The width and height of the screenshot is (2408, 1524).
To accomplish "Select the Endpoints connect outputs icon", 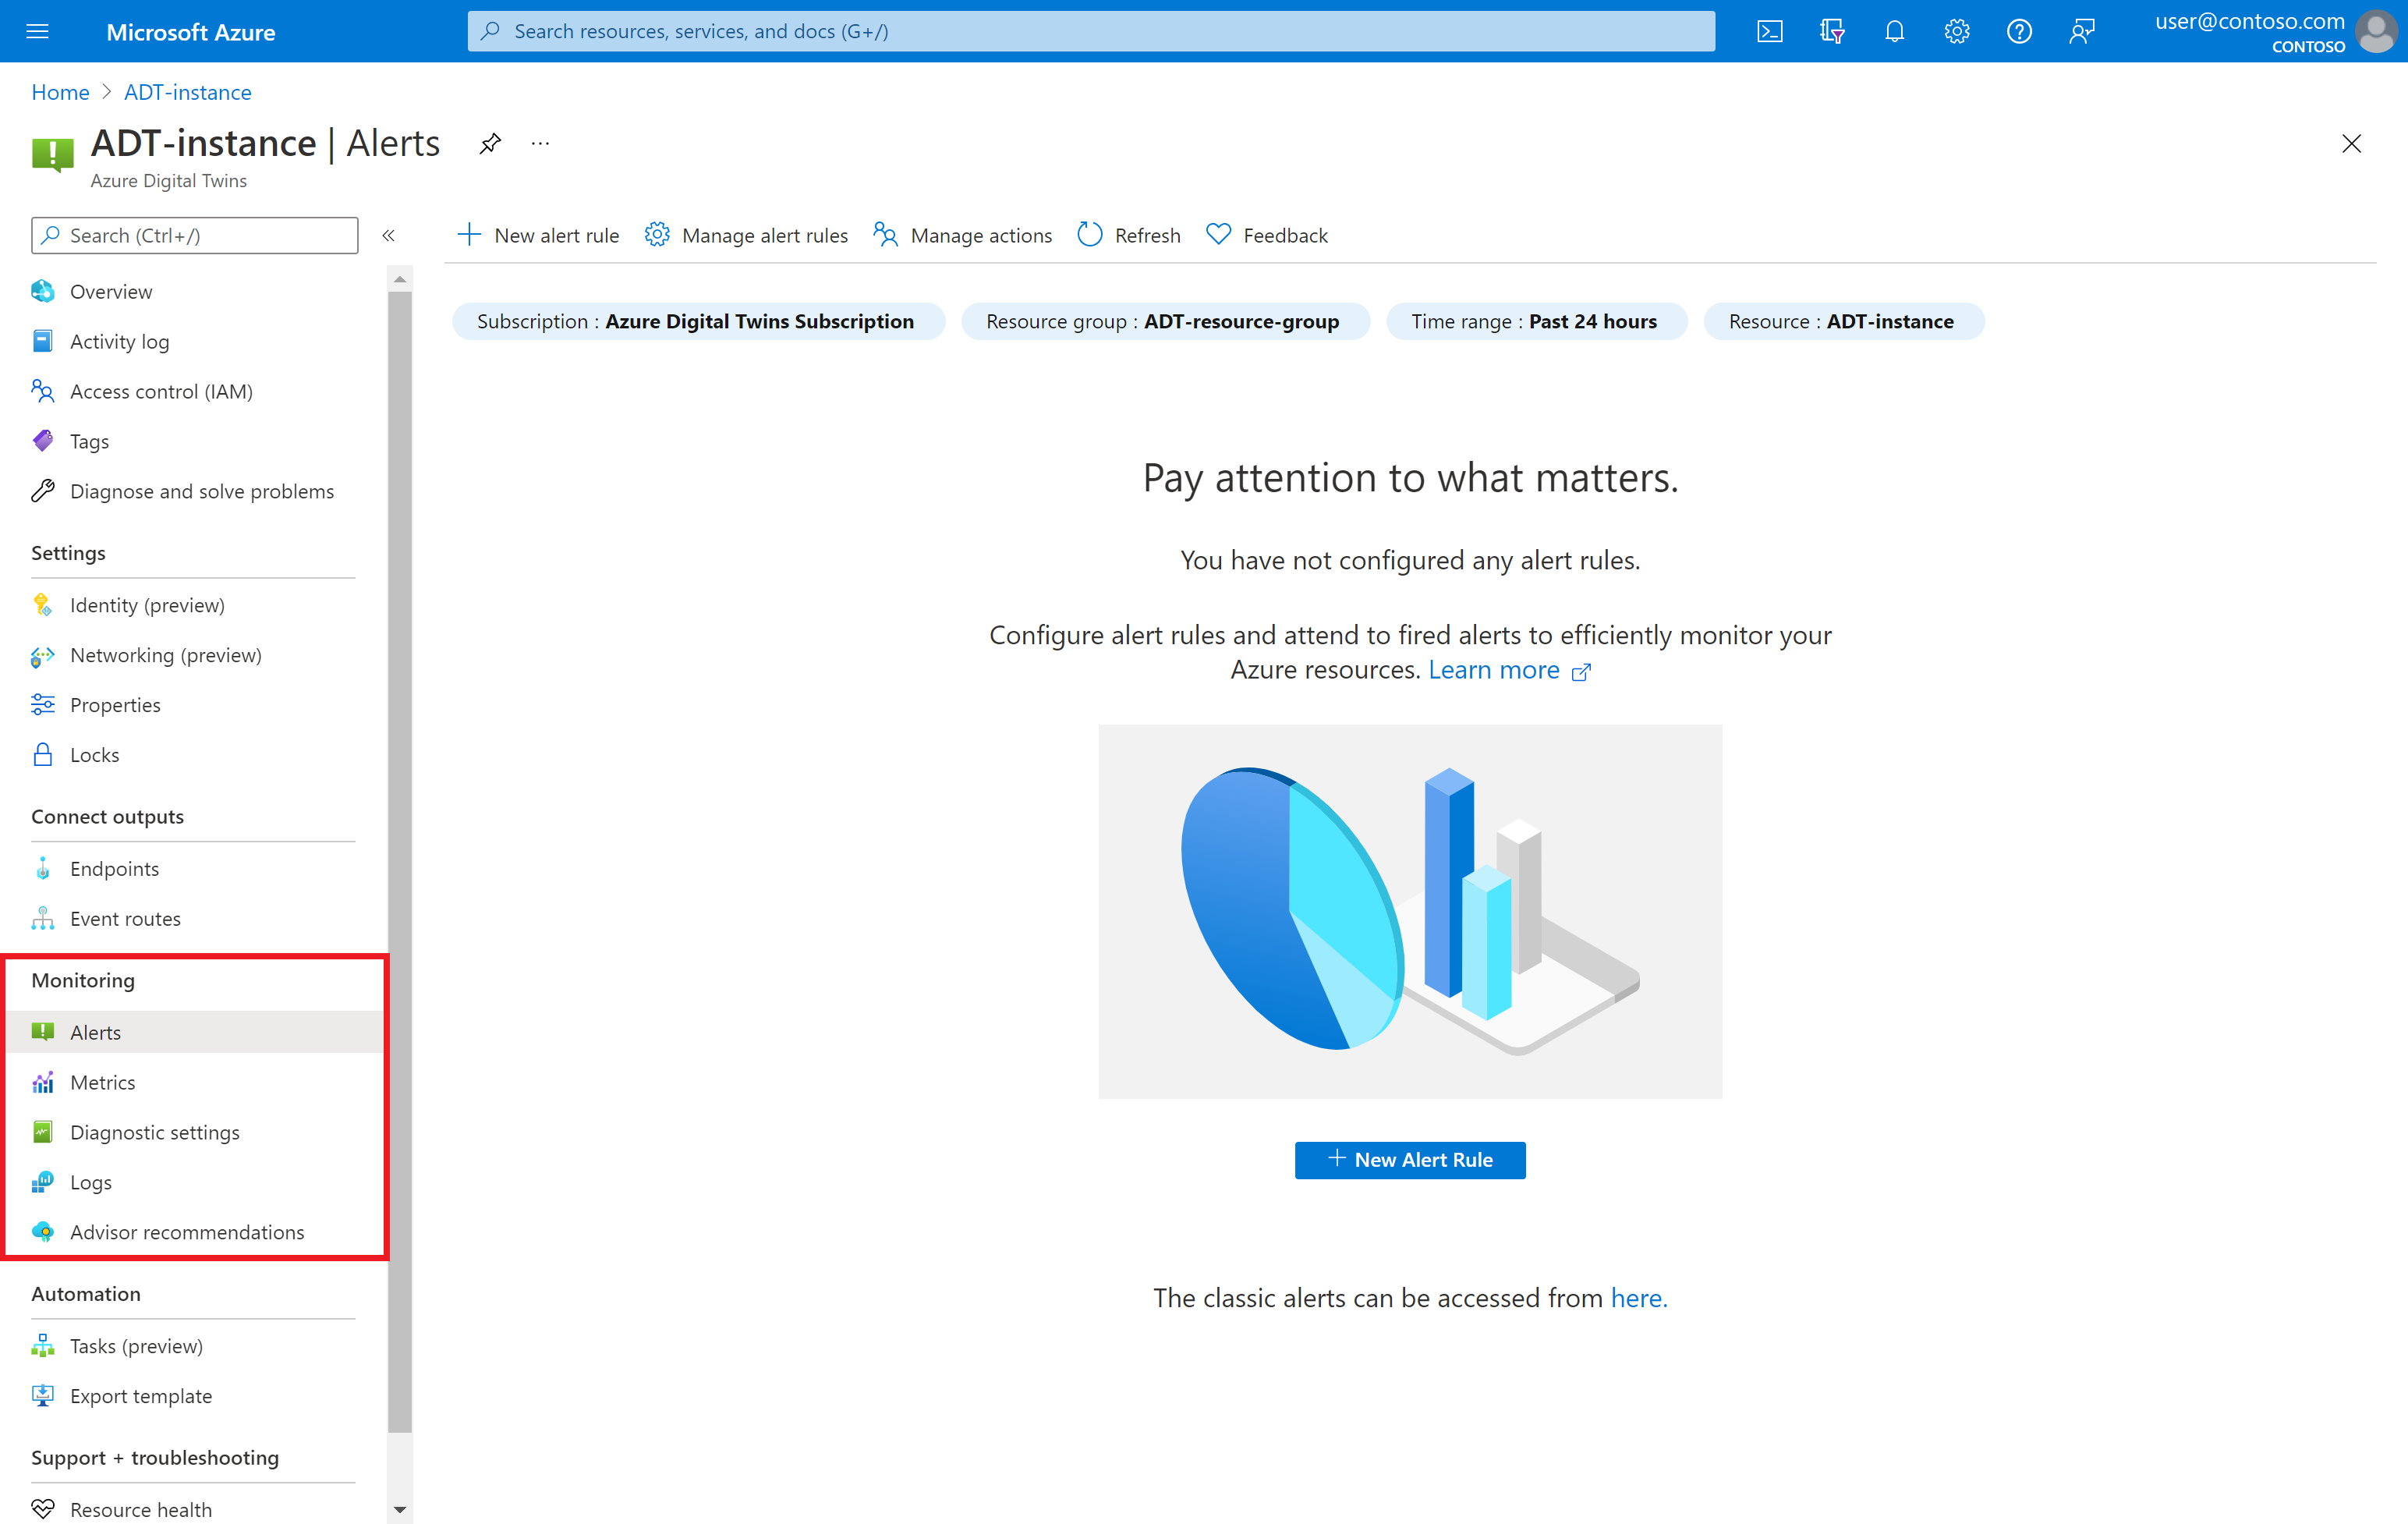I will [42, 867].
